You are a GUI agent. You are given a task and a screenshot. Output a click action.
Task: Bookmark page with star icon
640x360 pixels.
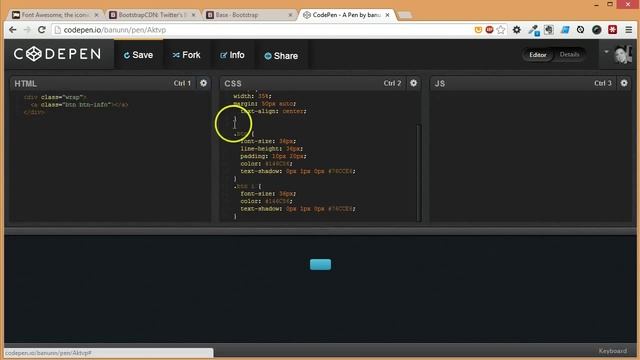point(501,30)
